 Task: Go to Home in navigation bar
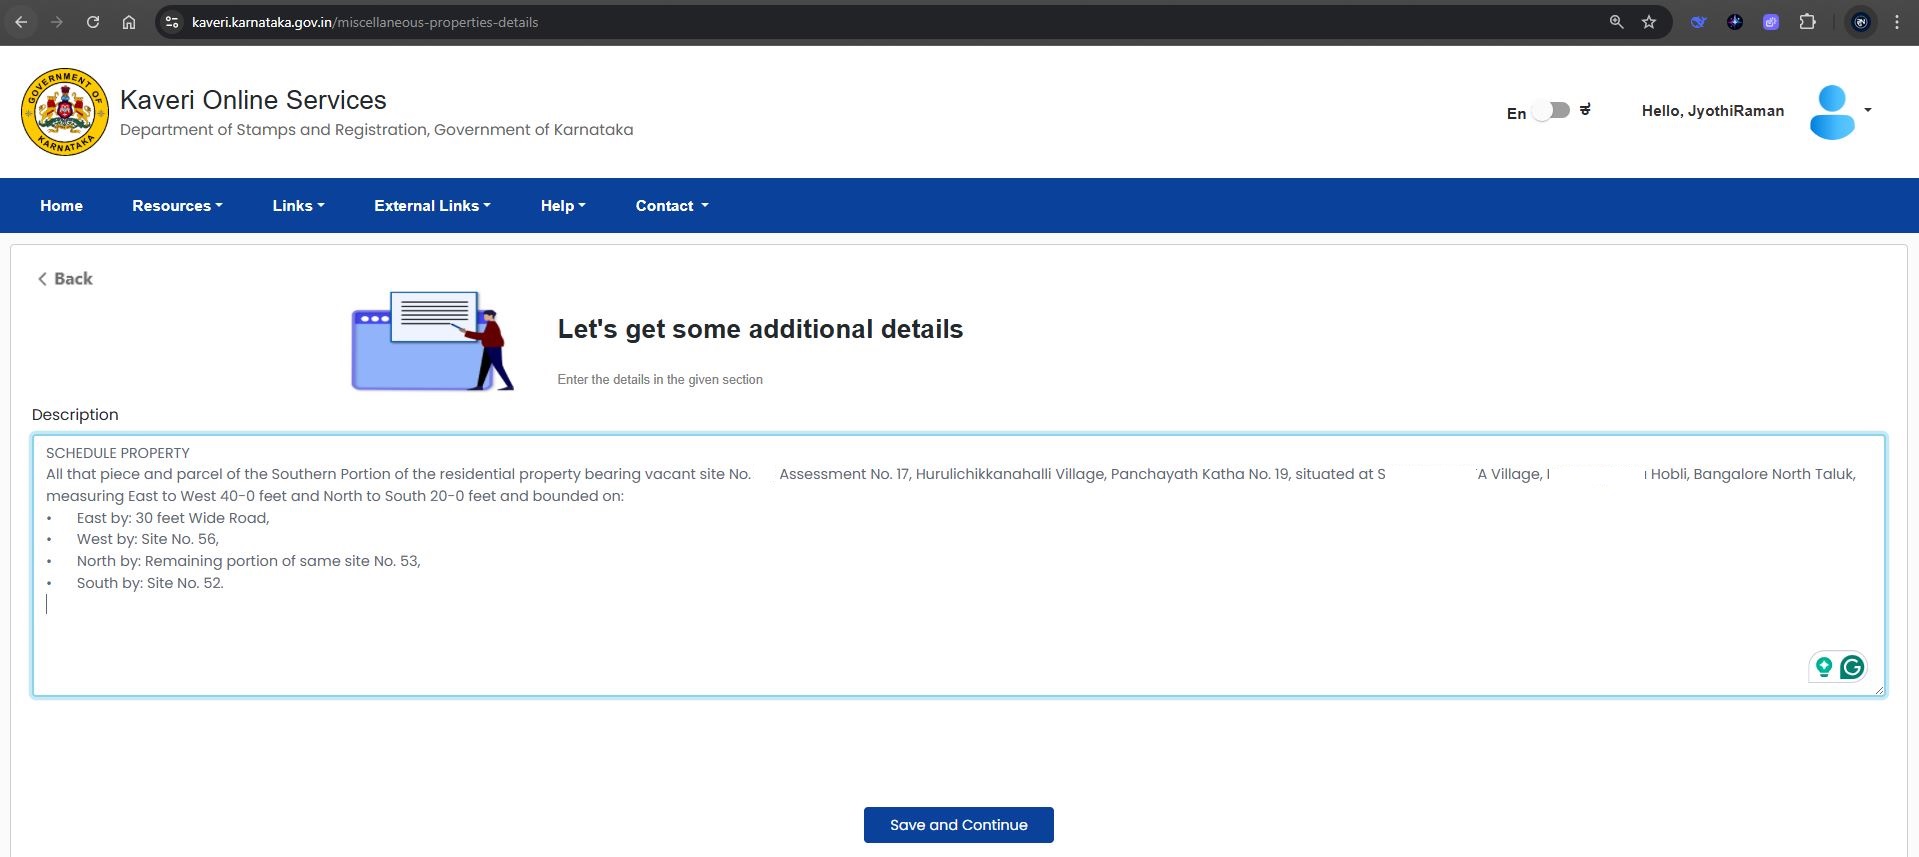tap(61, 206)
